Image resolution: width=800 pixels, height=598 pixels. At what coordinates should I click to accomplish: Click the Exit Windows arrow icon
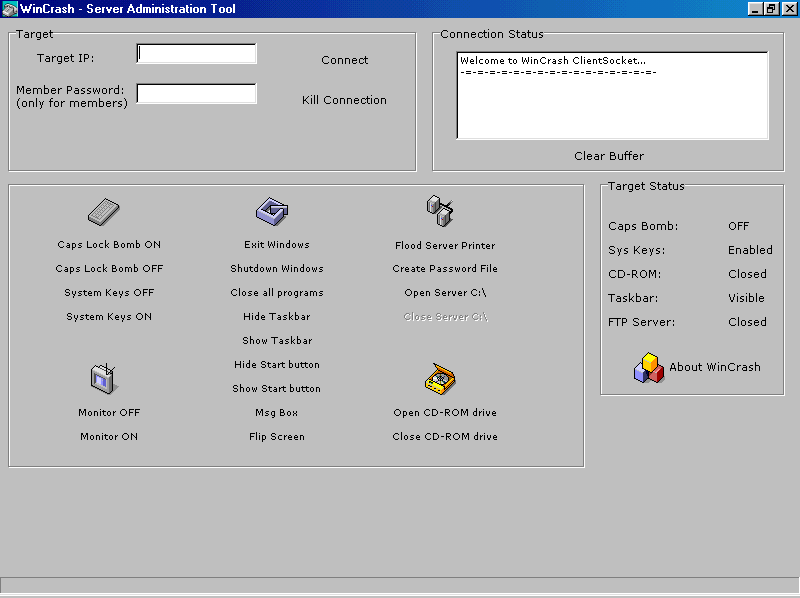(x=274, y=210)
